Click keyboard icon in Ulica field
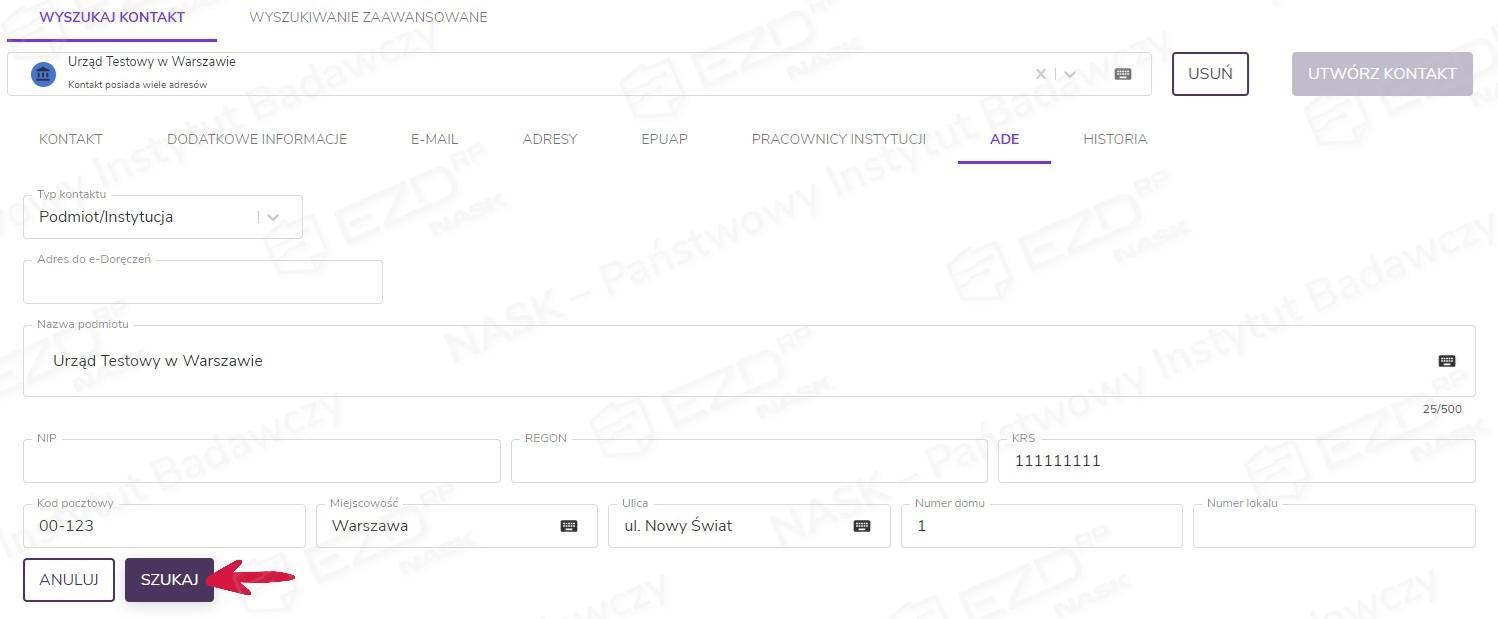Screen dimensions: 1498x619 862,526
